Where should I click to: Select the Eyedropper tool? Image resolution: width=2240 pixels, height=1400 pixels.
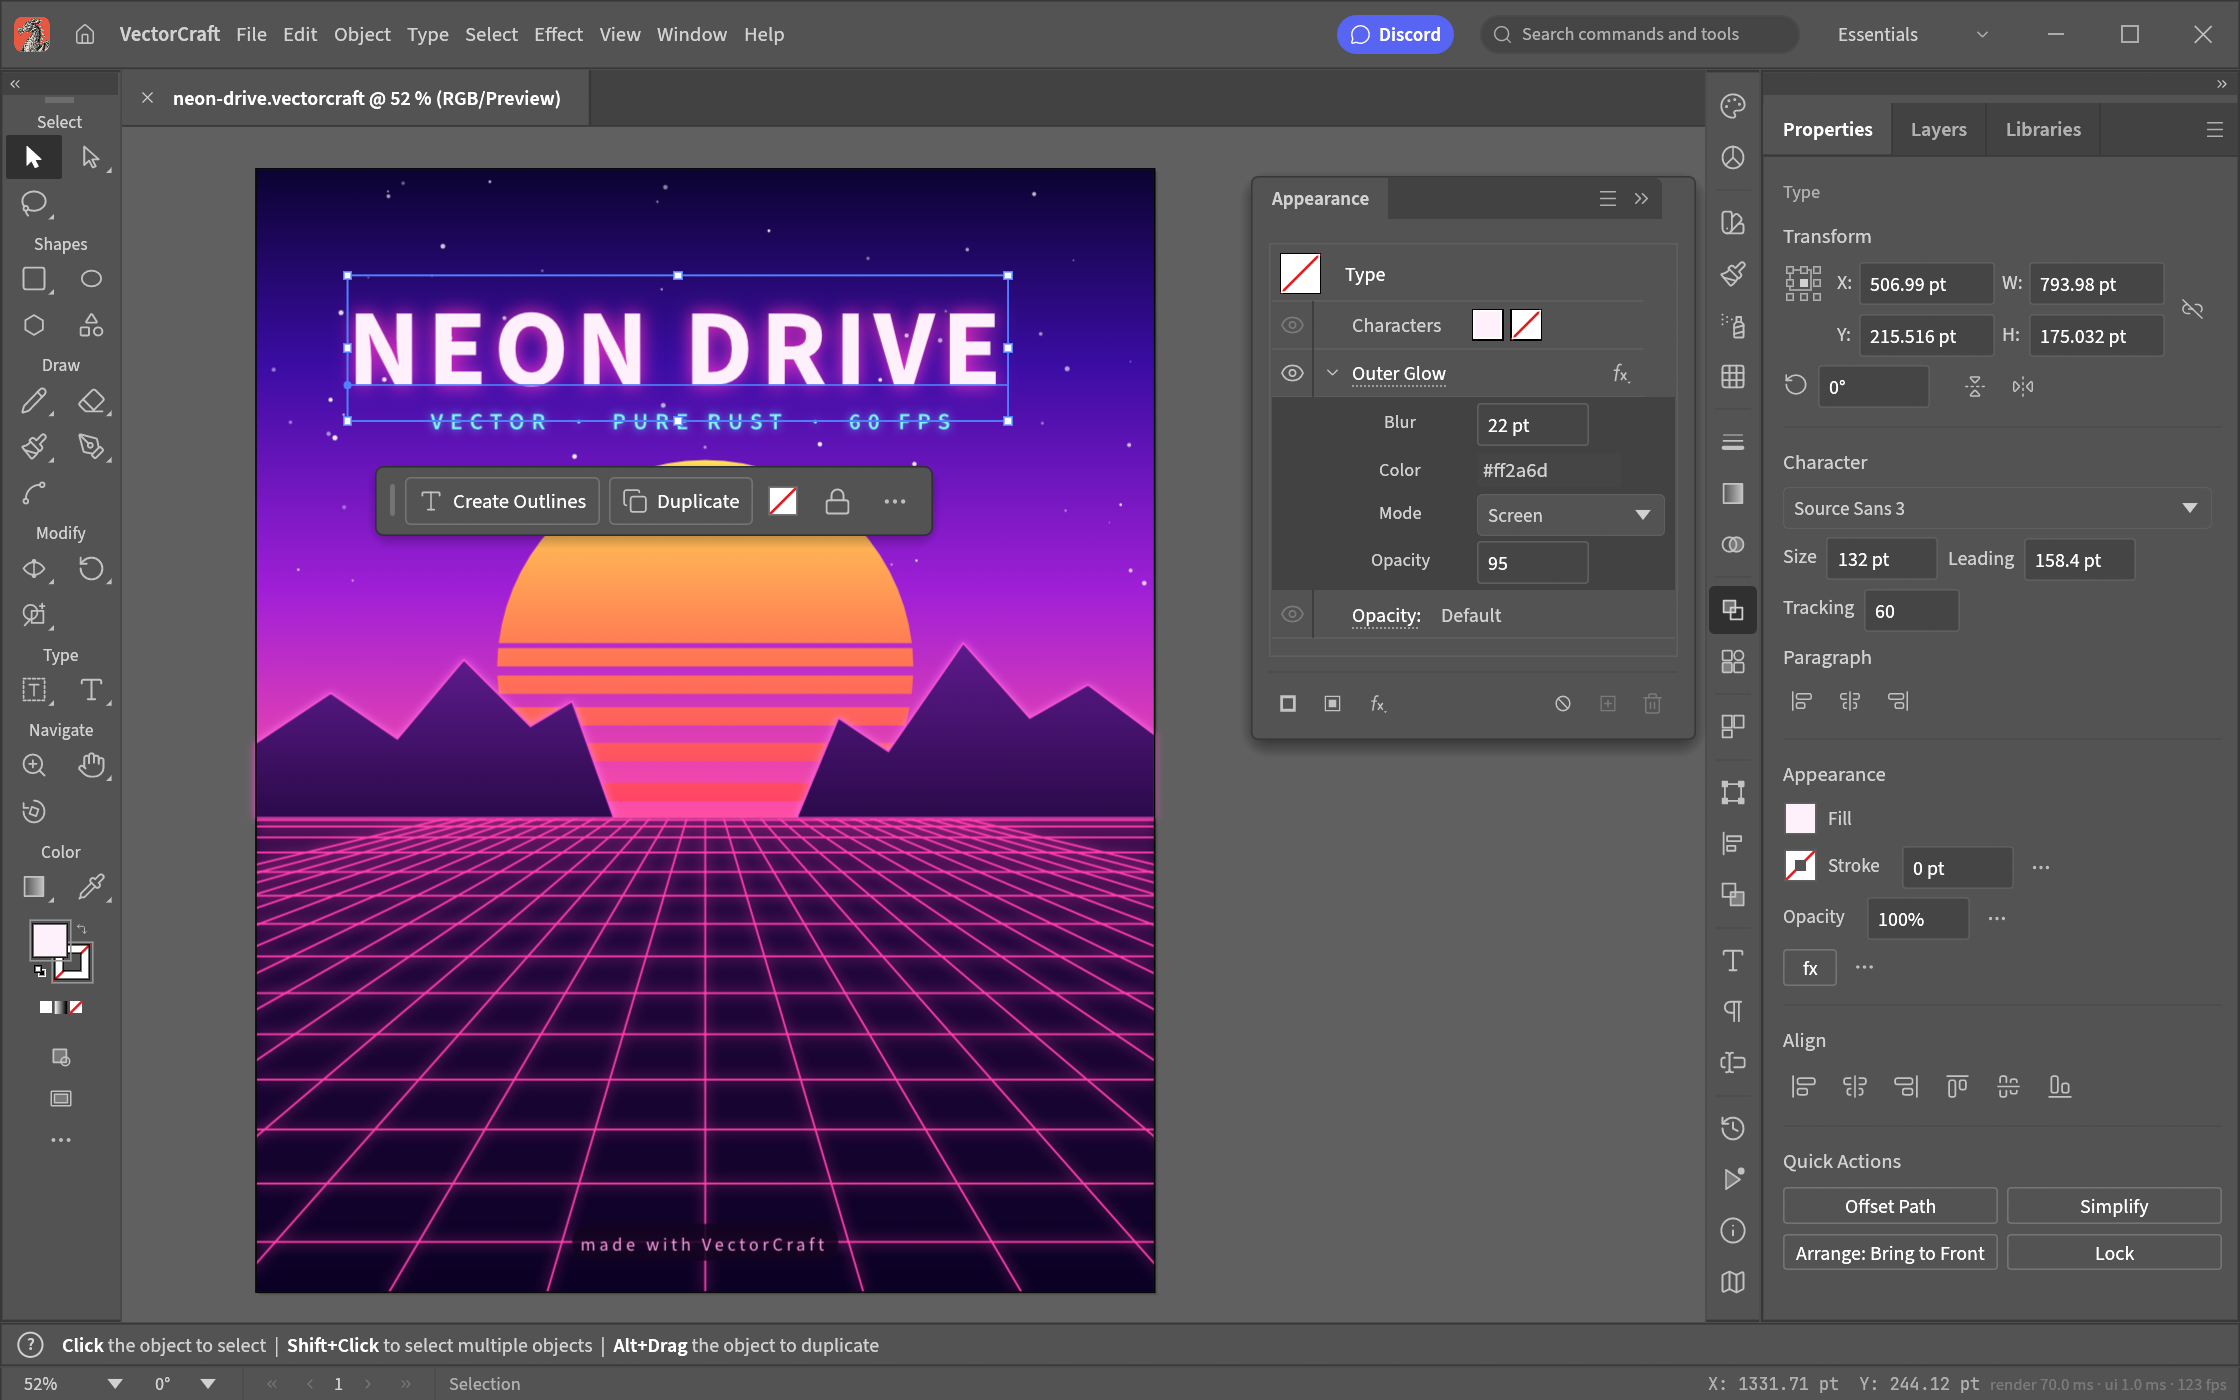click(x=91, y=887)
